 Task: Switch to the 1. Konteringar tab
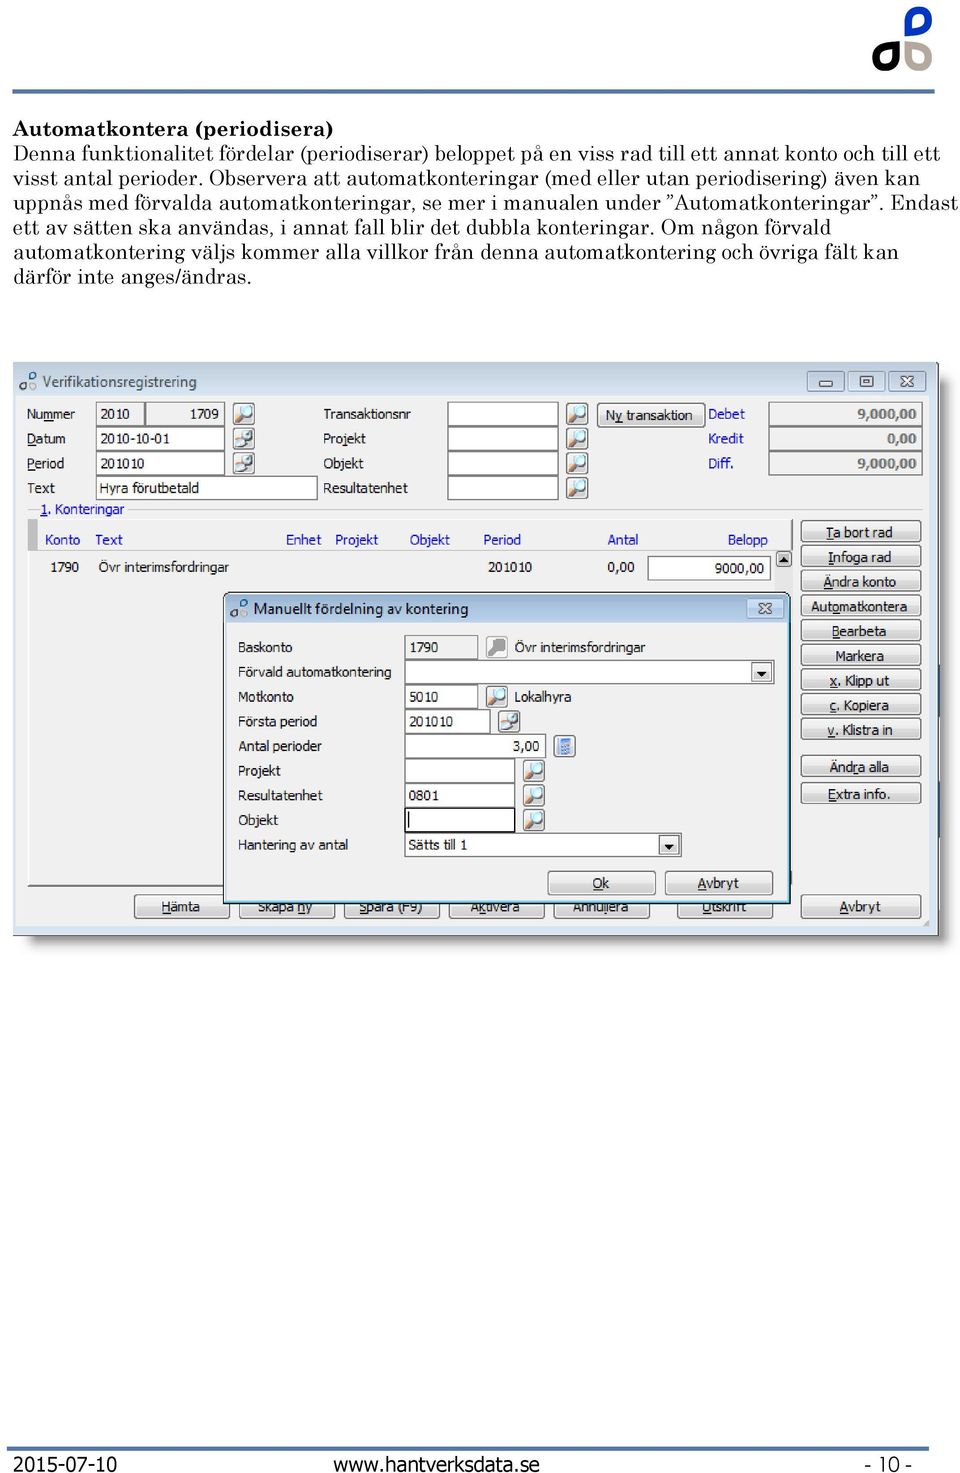82,509
